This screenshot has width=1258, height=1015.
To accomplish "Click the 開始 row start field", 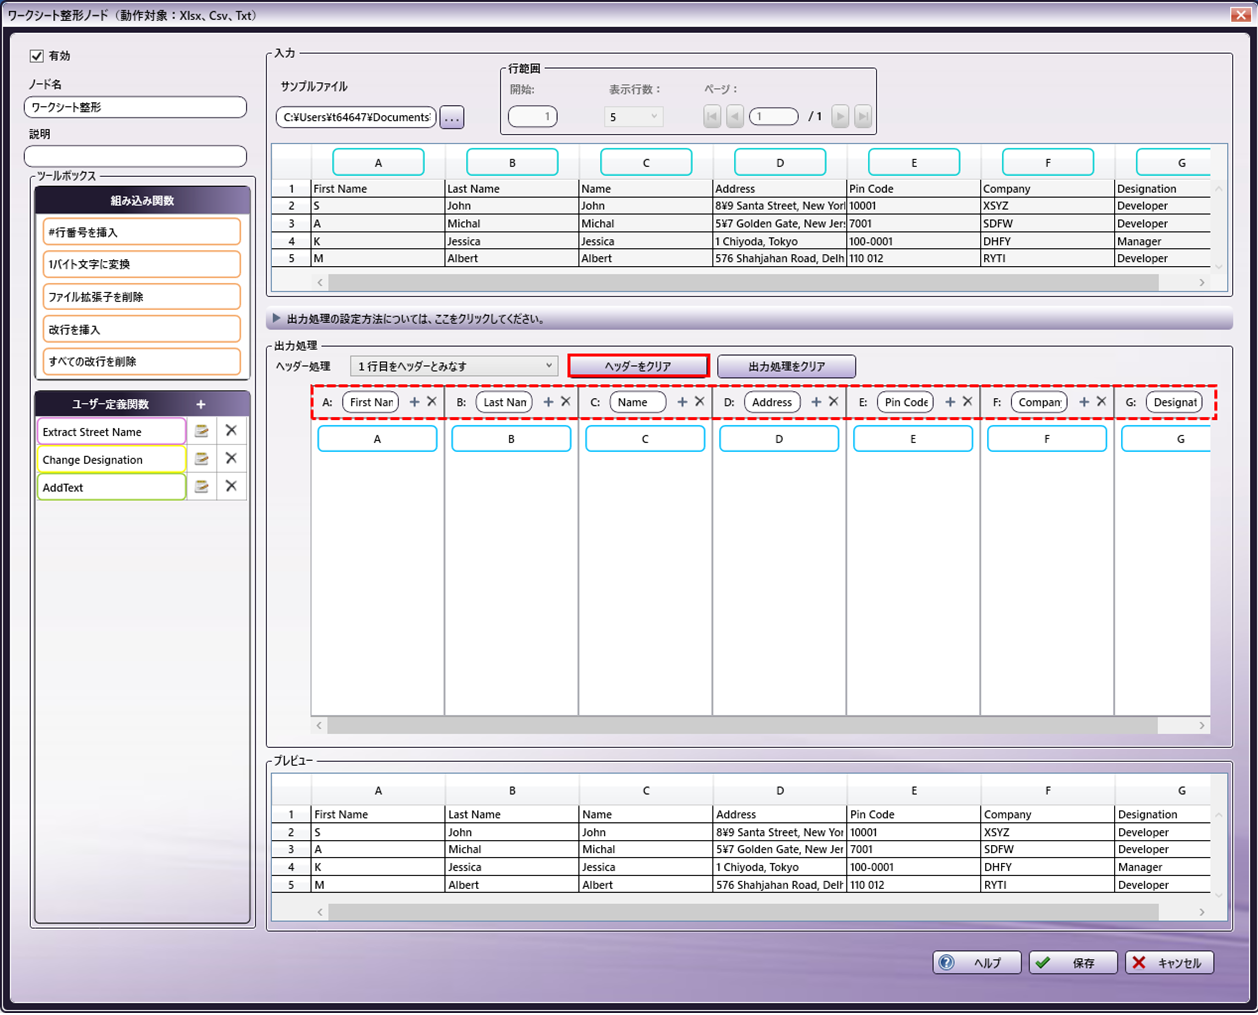I will click(x=532, y=116).
